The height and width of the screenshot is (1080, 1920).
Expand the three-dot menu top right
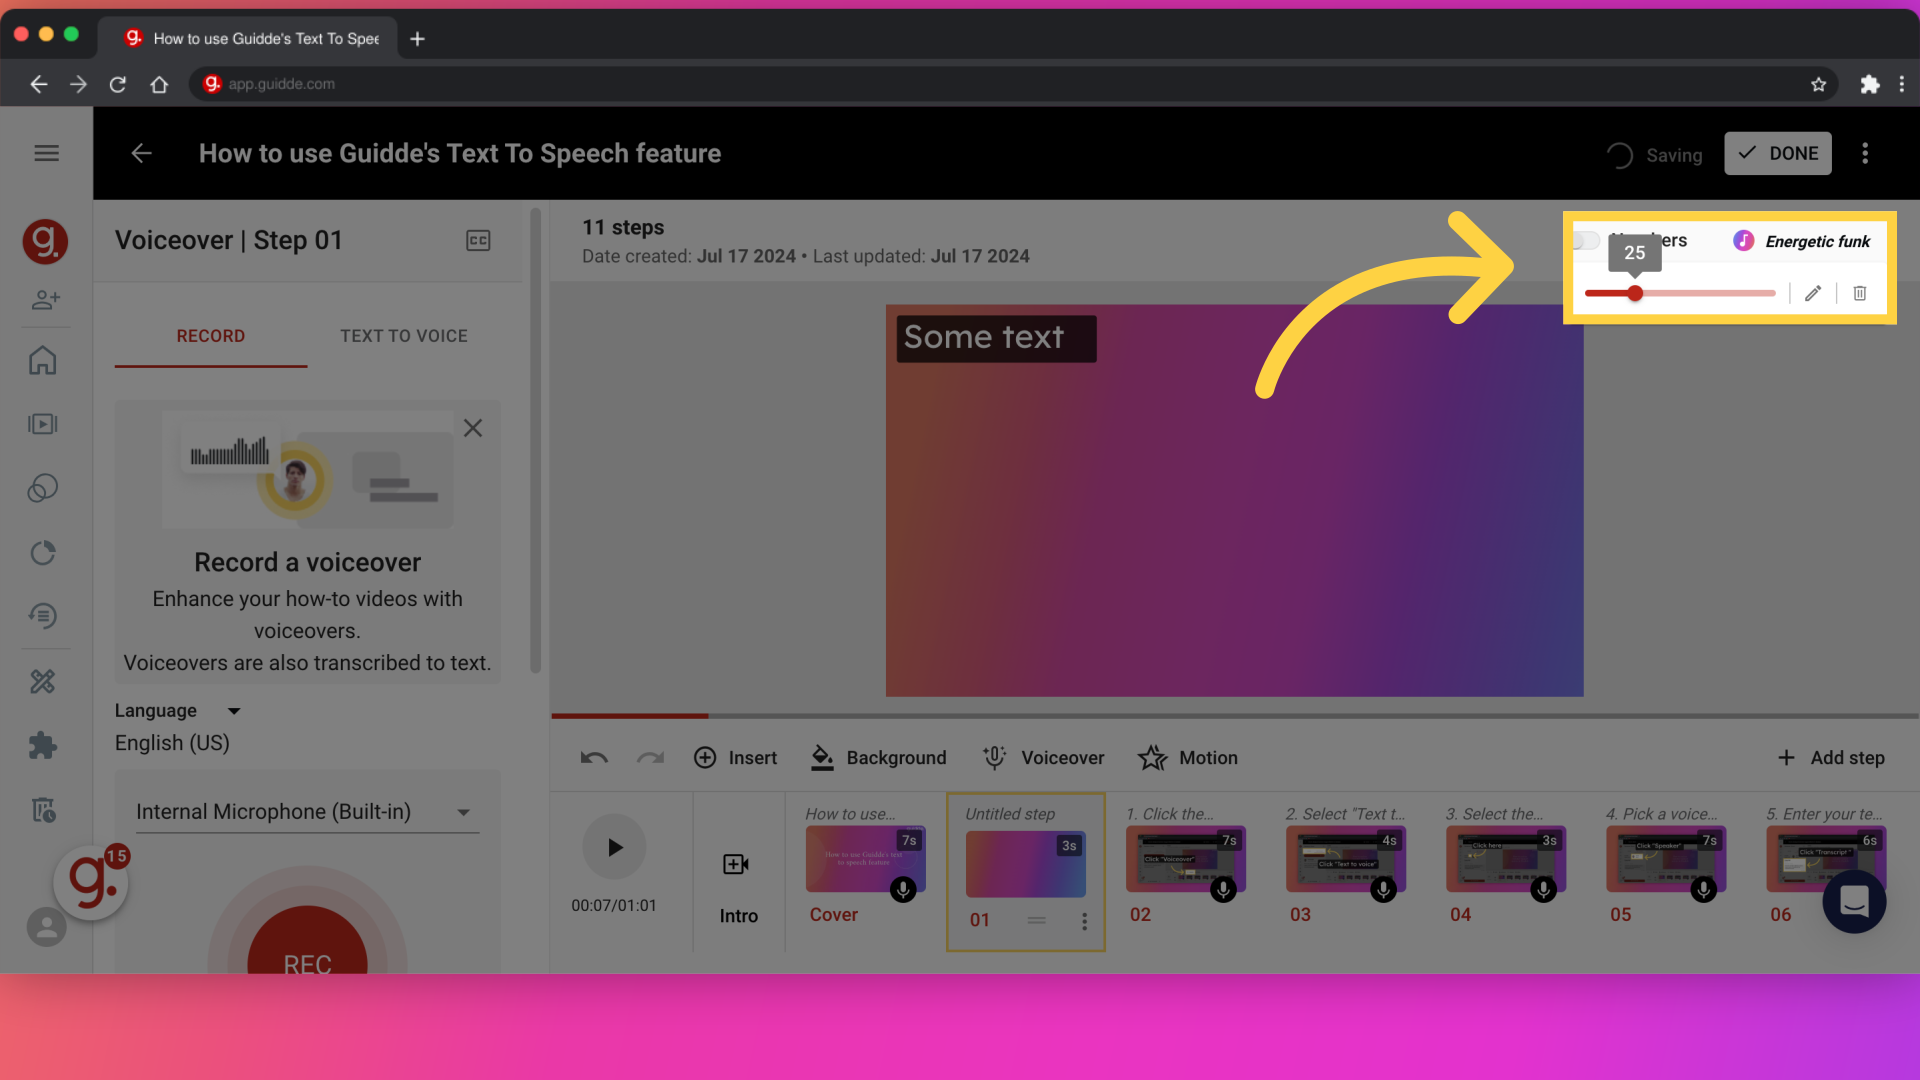(x=1865, y=153)
